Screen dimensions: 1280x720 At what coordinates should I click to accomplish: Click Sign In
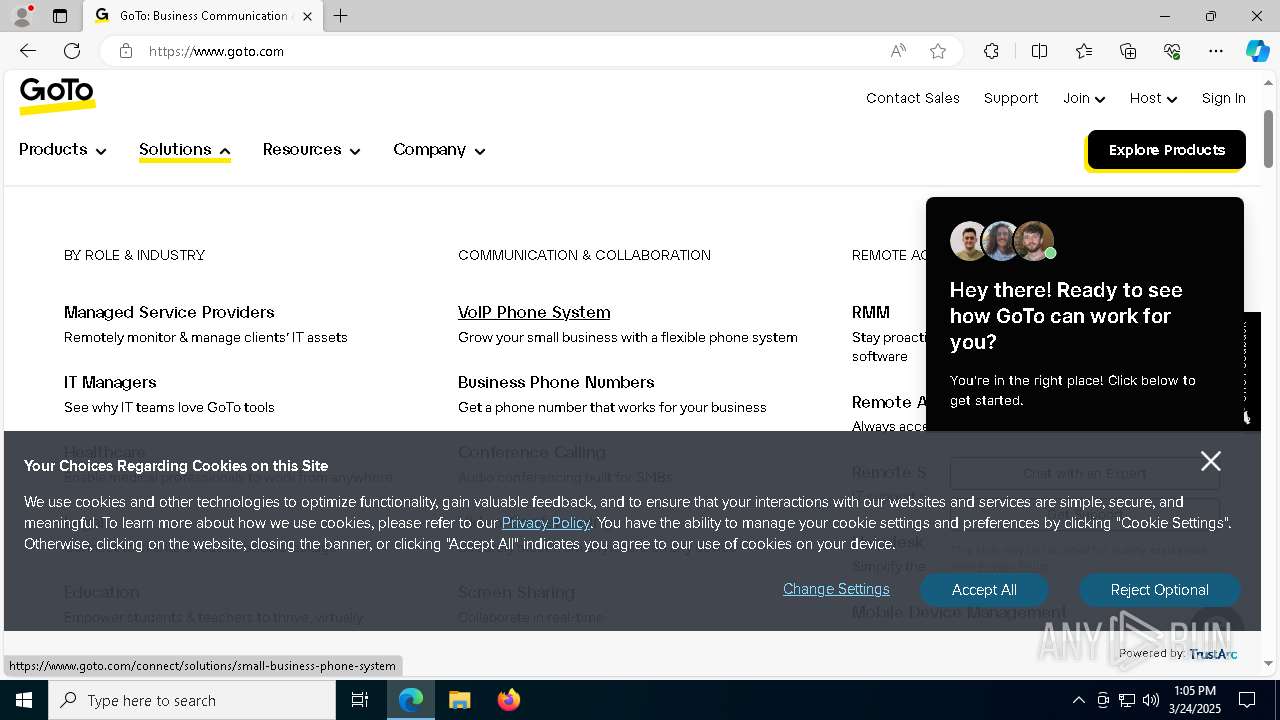tap(1223, 98)
